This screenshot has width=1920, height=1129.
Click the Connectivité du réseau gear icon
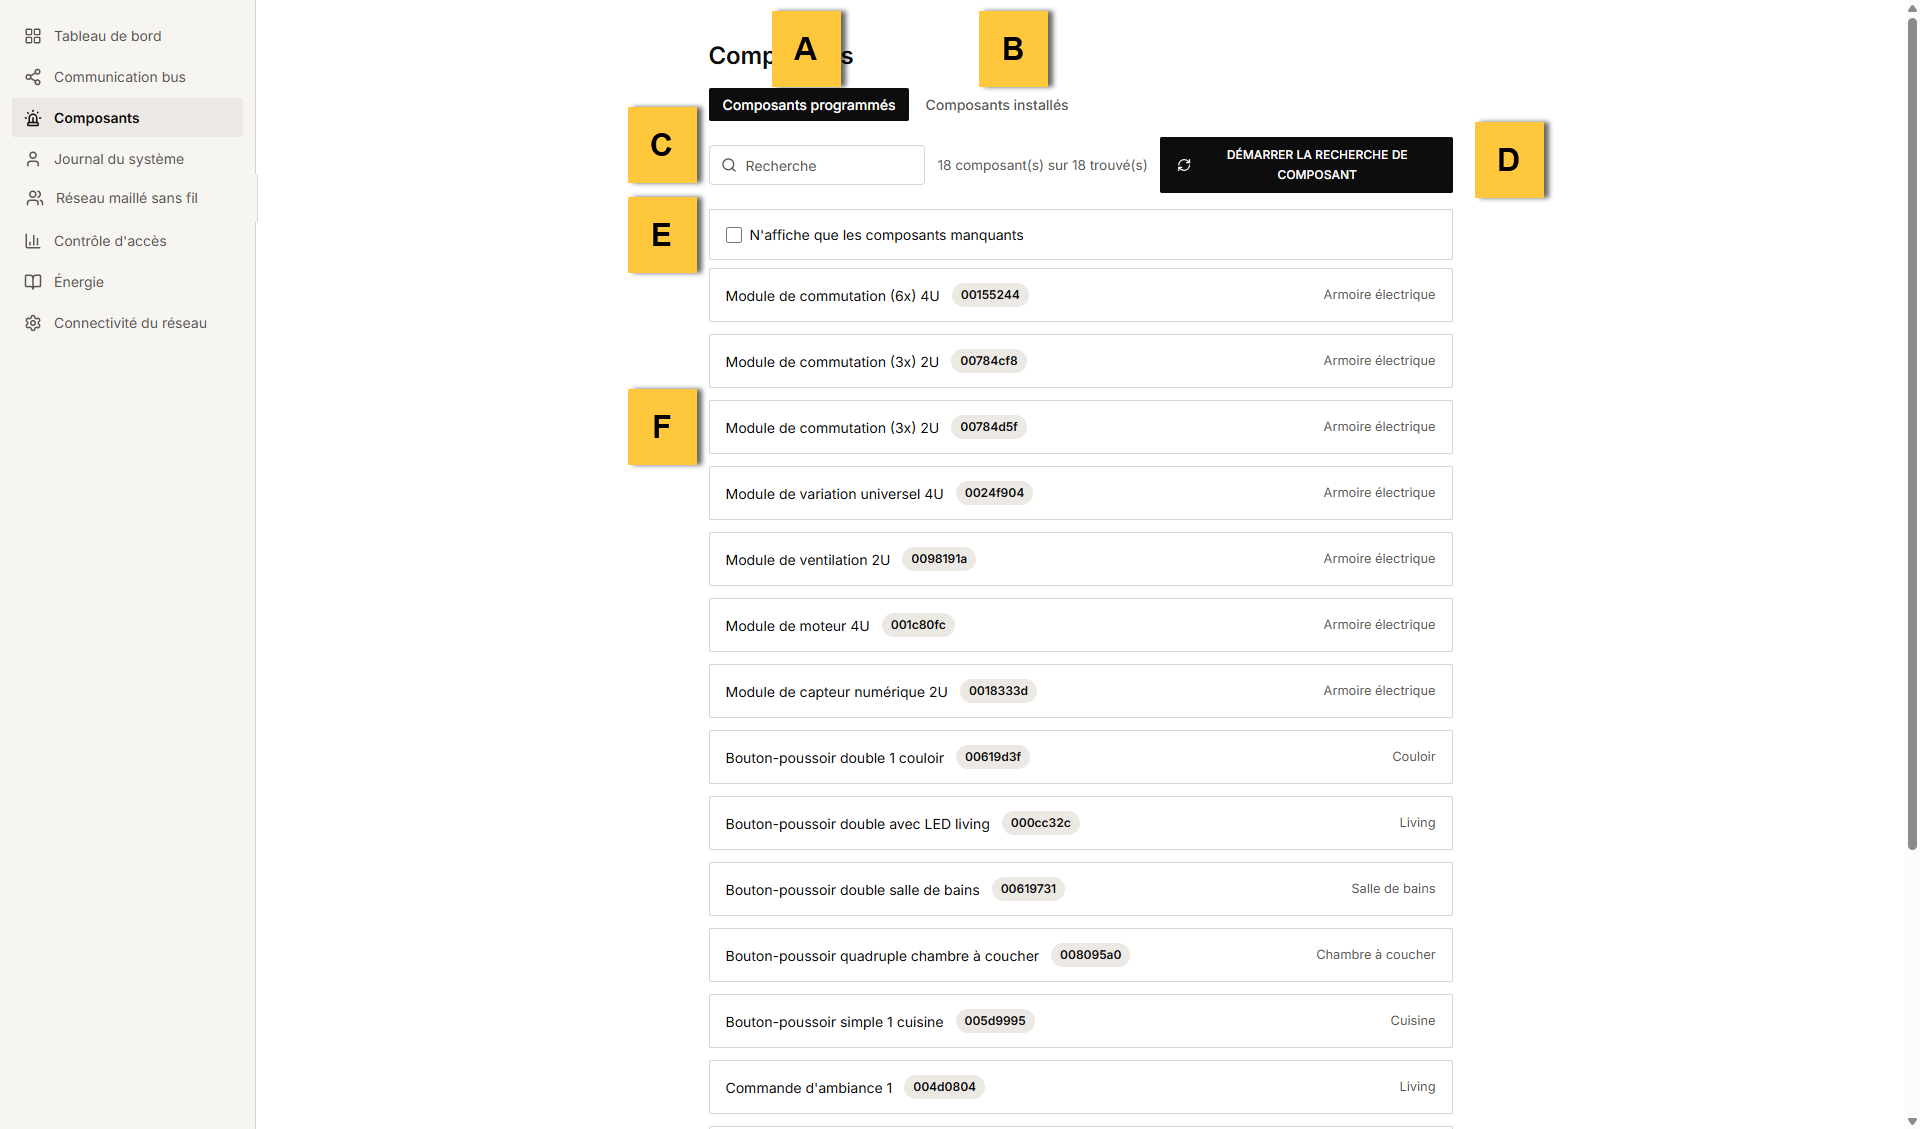click(33, 323)
